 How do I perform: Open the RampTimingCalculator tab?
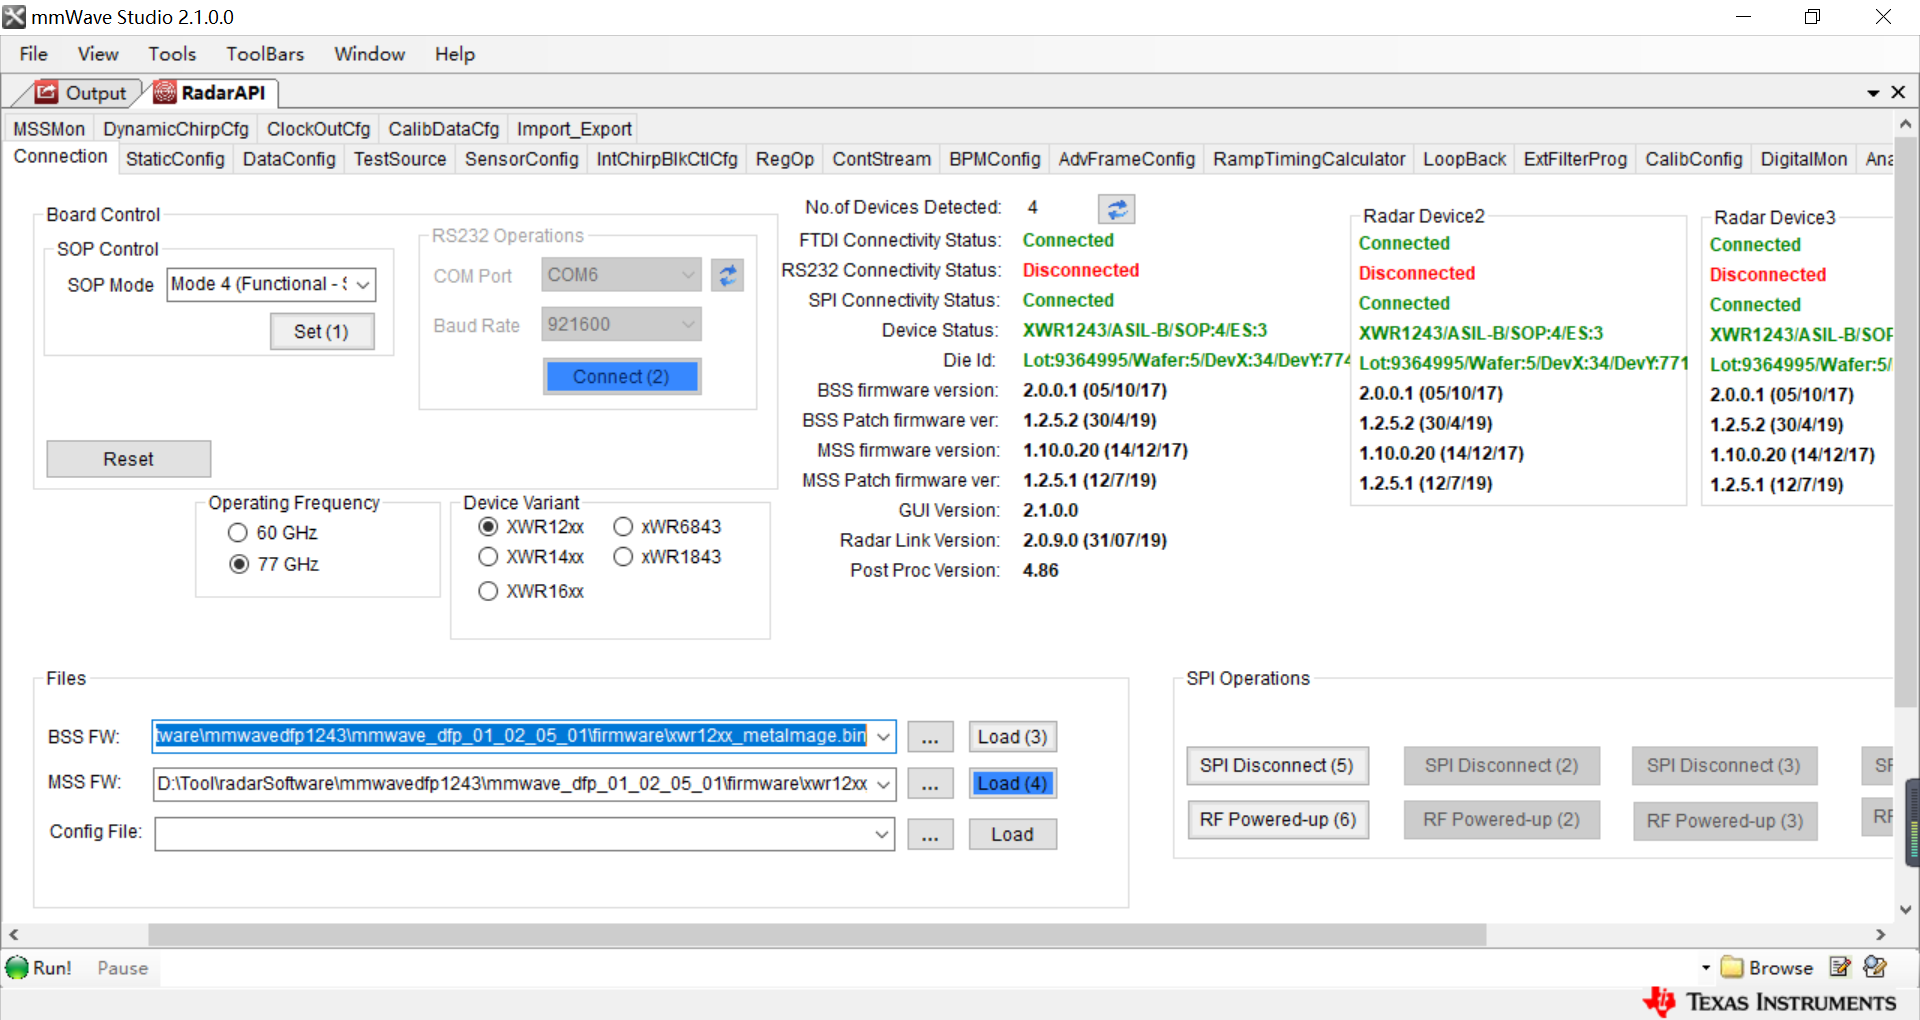point(1309,159)
